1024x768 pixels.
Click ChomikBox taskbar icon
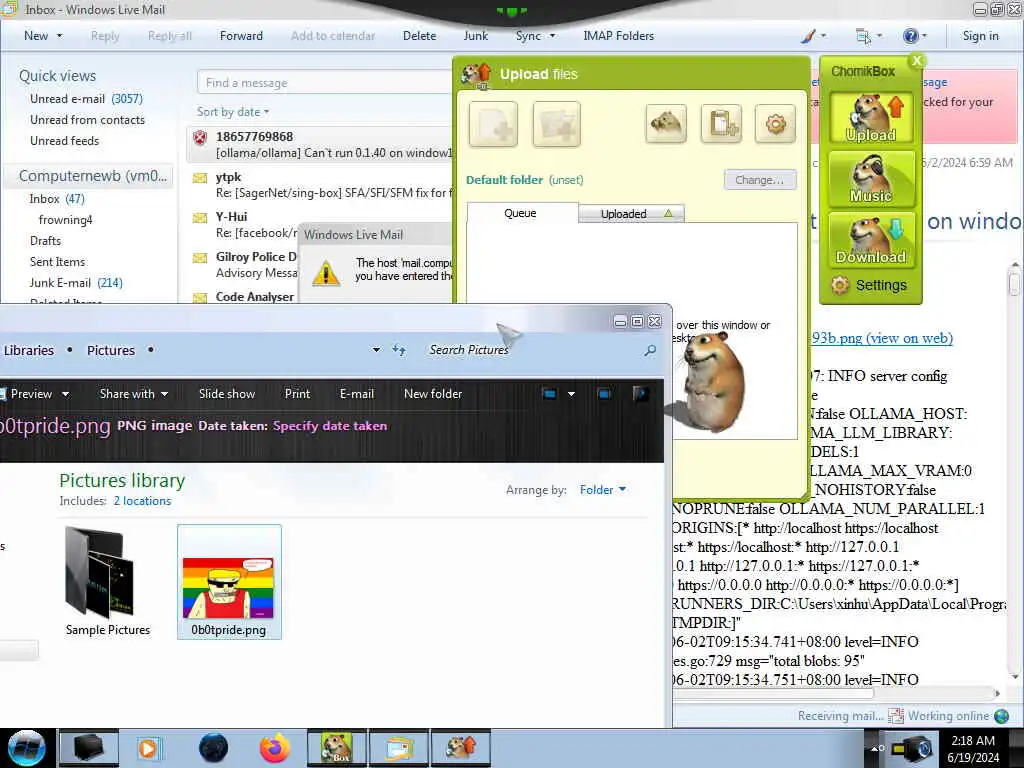pyautogui.click(x=337, y=748)
